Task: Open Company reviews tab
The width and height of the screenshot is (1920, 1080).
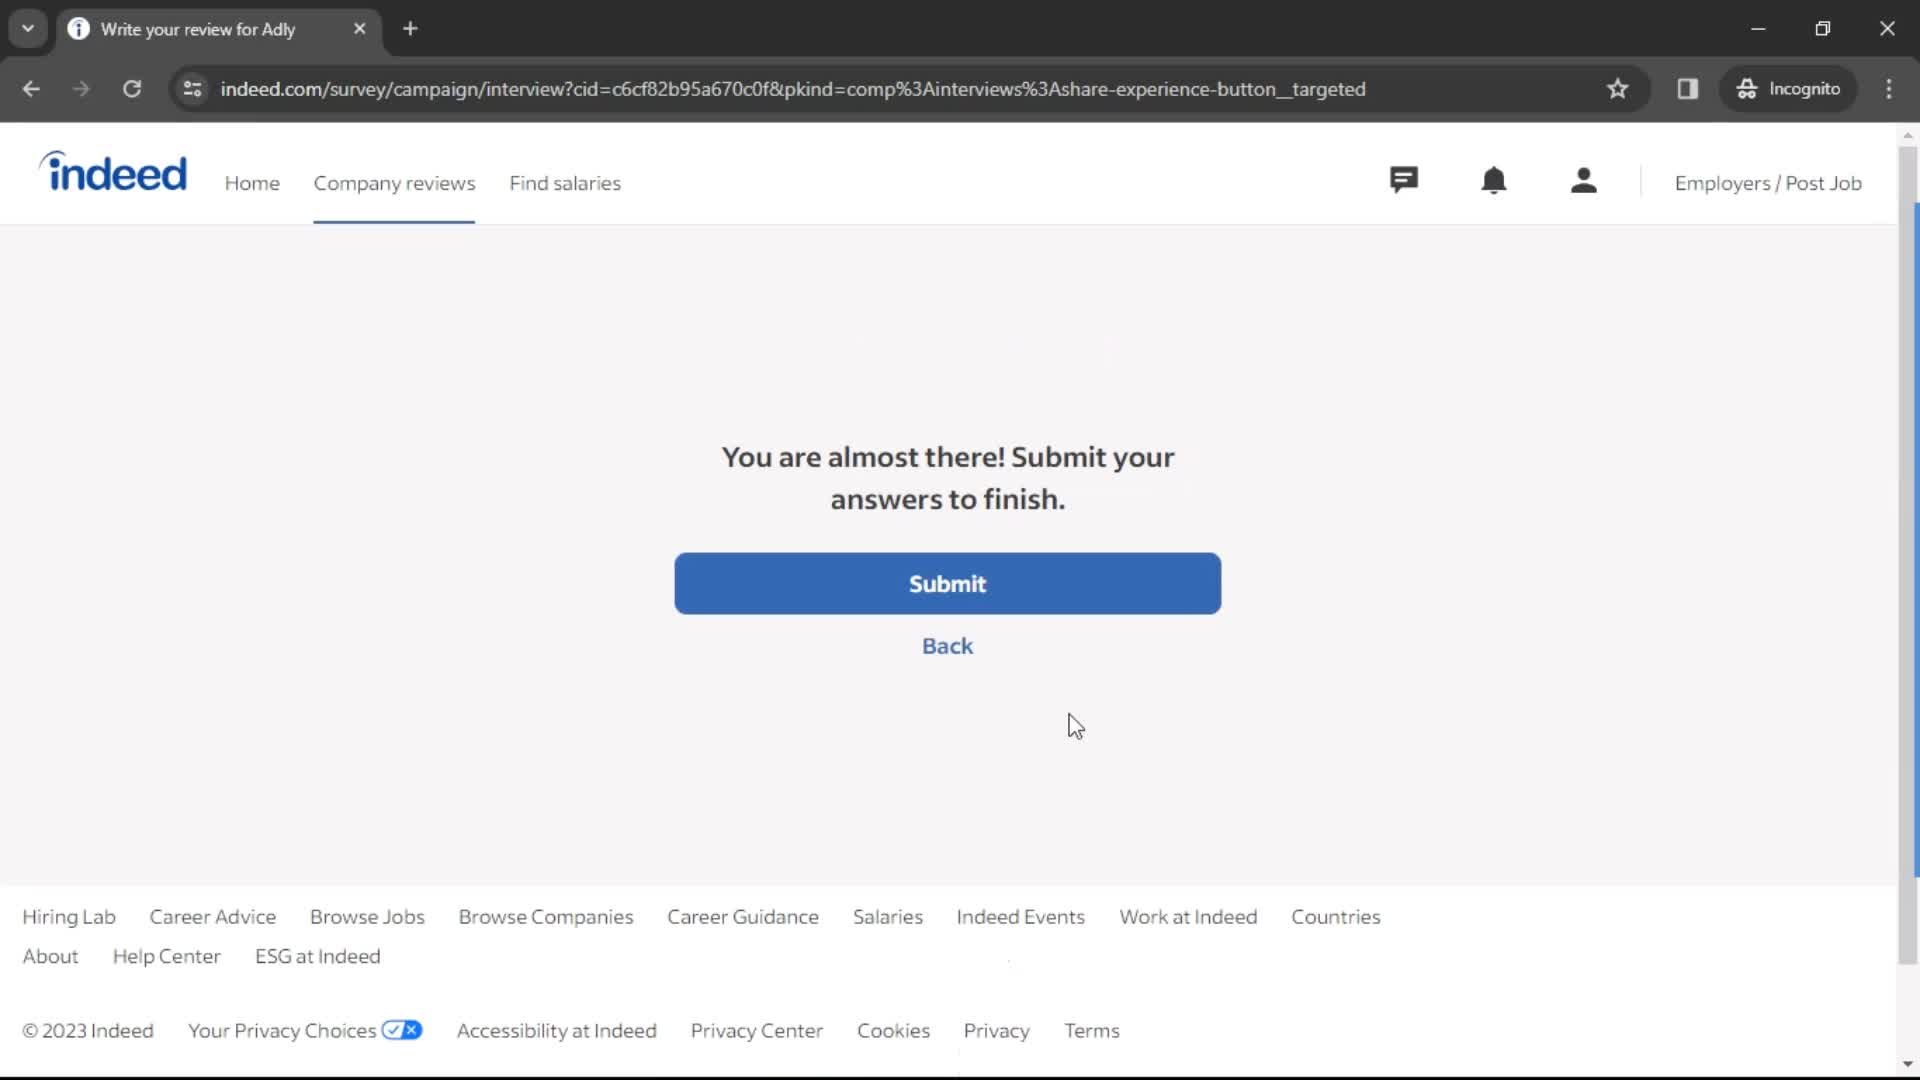Action: (x=393, y=182)
